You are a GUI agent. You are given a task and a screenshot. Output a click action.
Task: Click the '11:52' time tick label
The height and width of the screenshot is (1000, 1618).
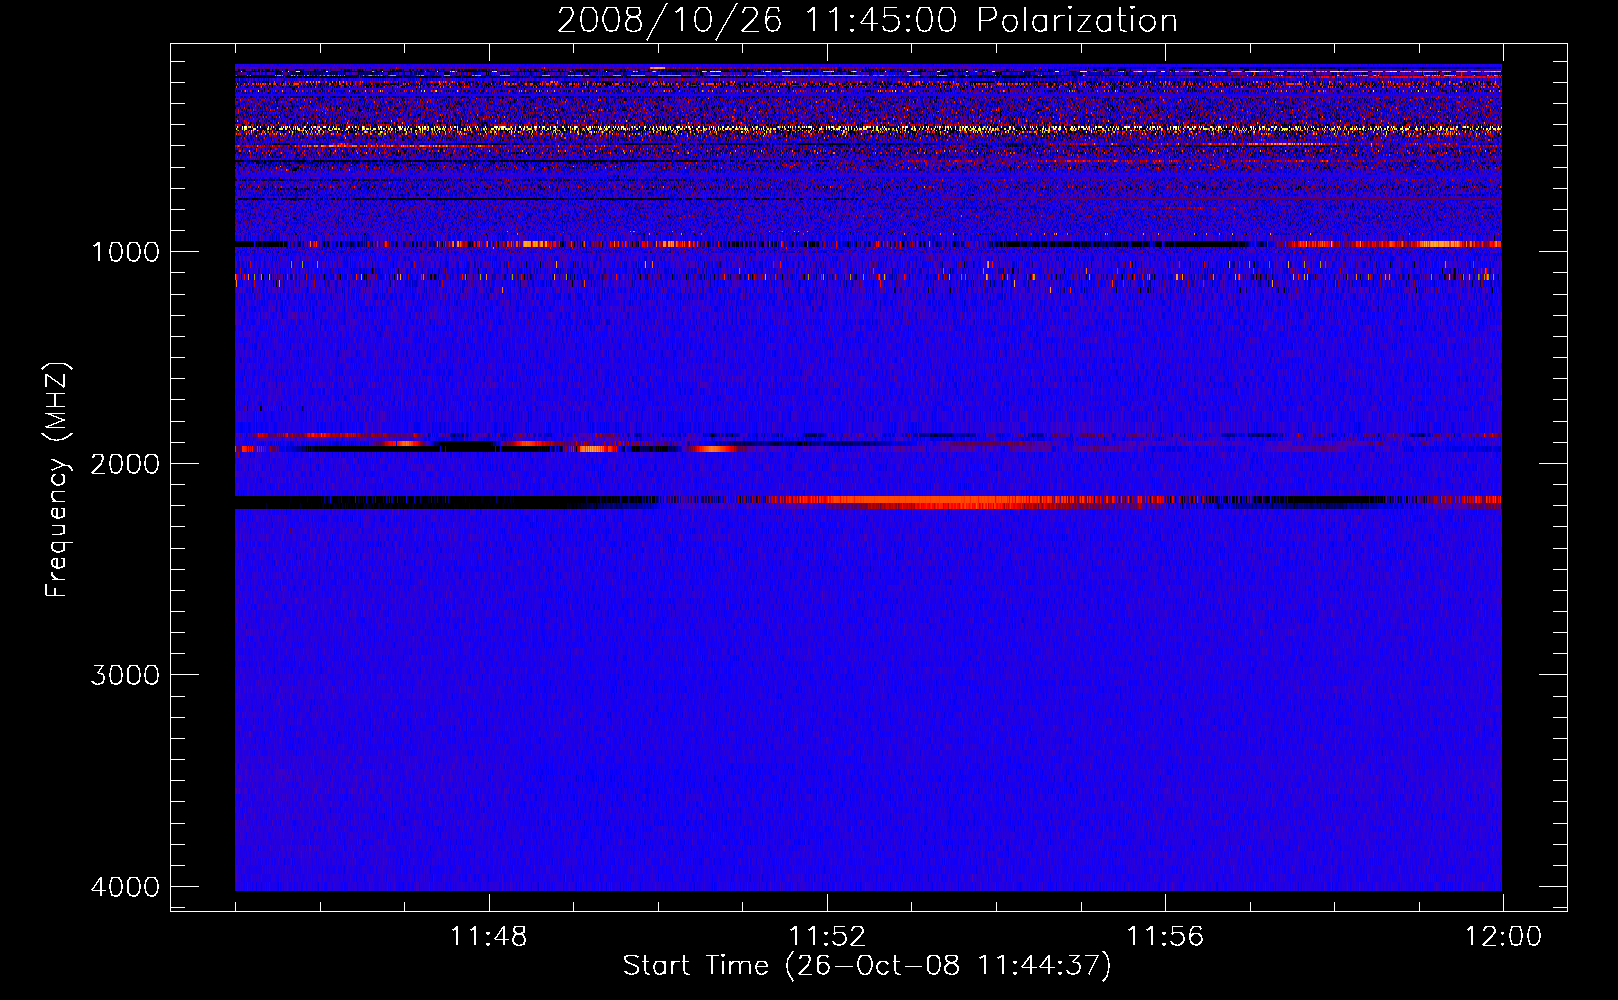(827, 937)
